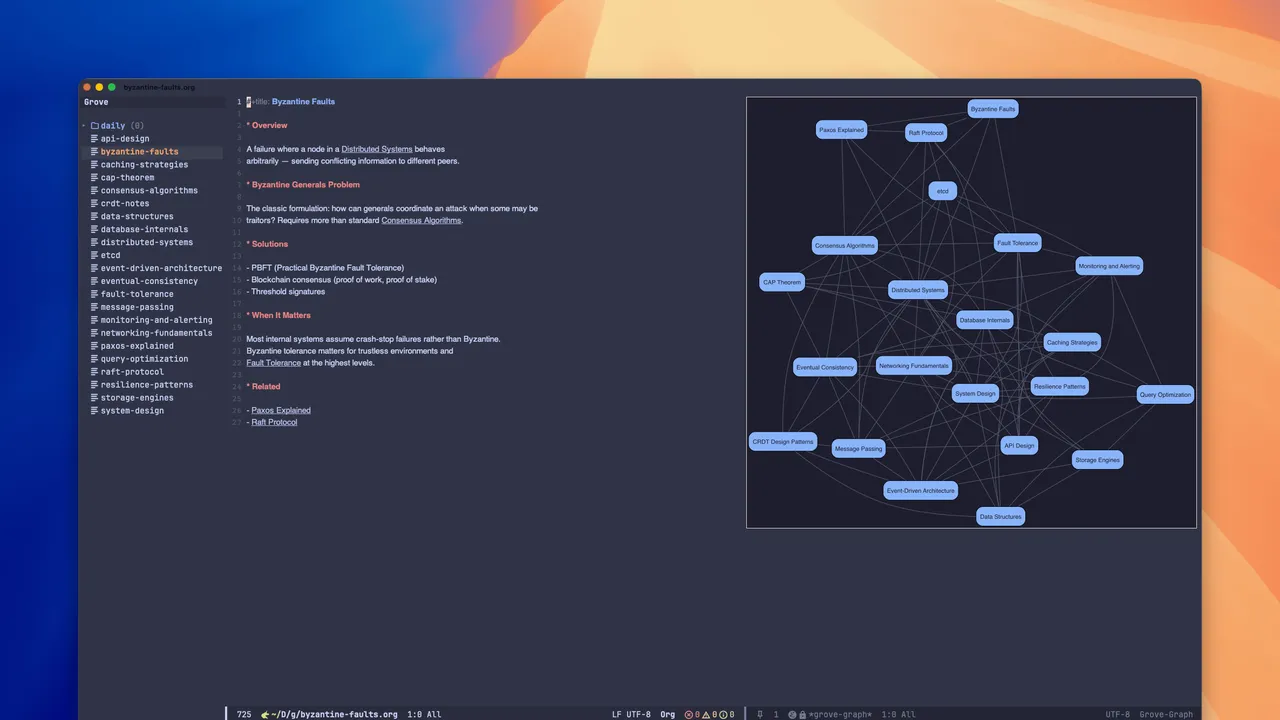Click the file icon beside cap-theorem
This screenshot has height=720, width=1280.
tap(95, 178)
